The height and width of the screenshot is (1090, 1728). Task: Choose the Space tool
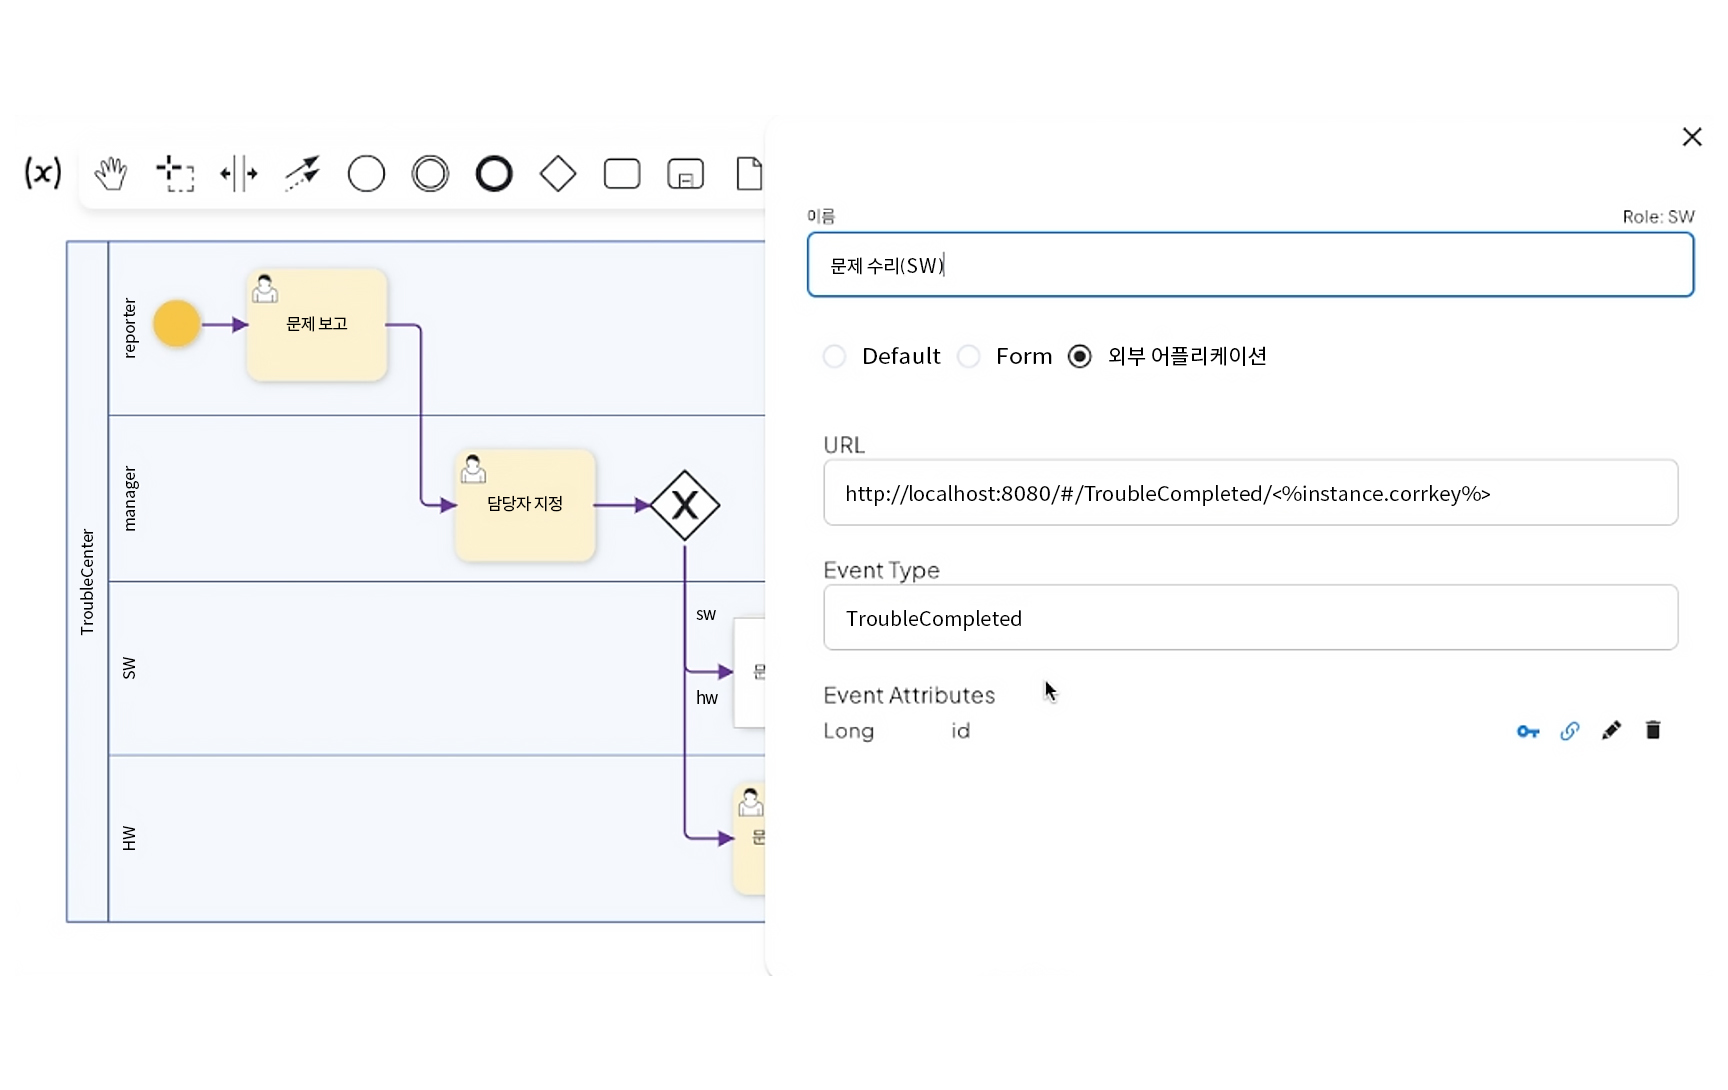(x=239, y=174)
